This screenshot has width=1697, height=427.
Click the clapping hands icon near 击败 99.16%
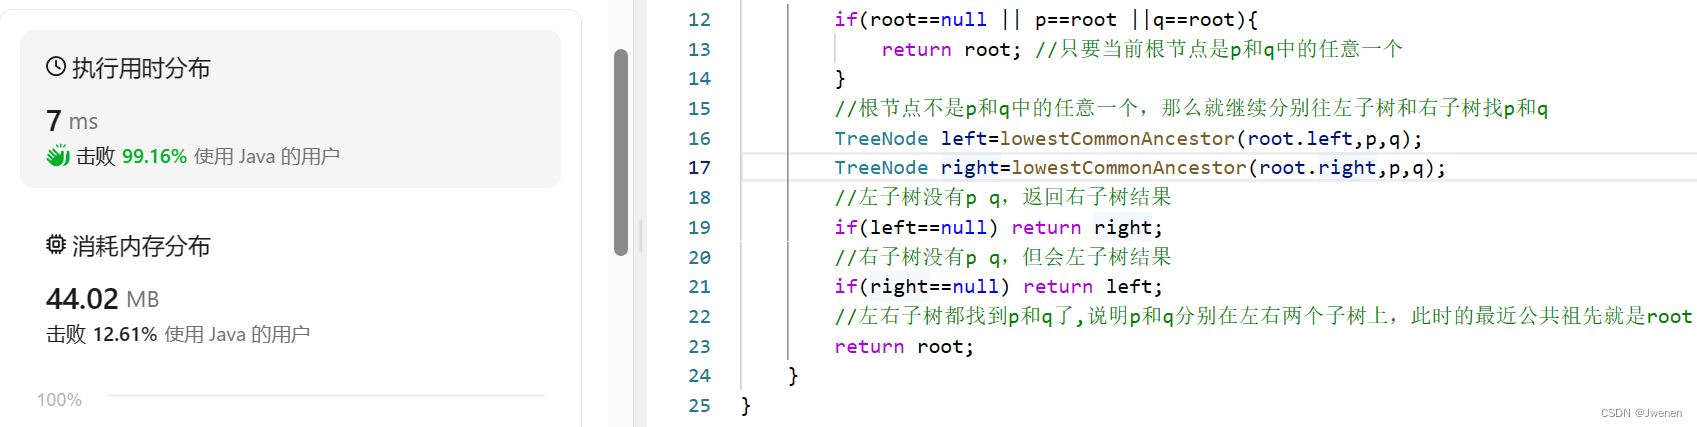(x=58, y=156)
